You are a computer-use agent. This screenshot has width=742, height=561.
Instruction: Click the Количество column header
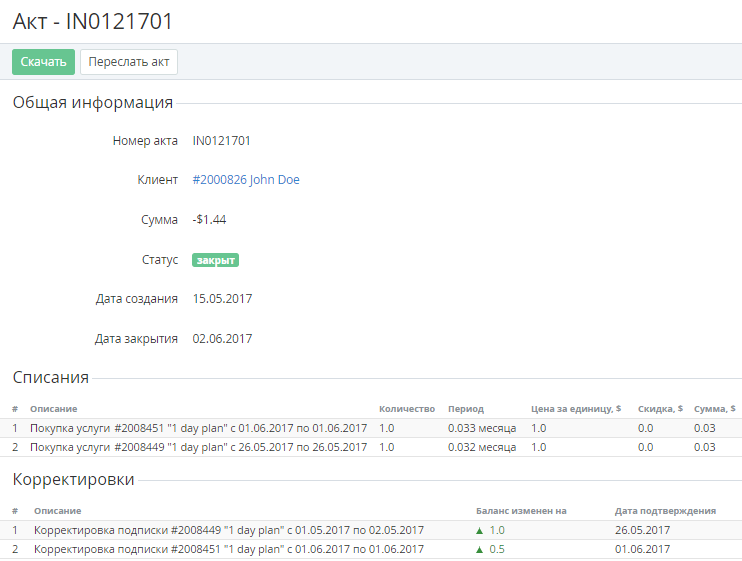coord(407,409)
